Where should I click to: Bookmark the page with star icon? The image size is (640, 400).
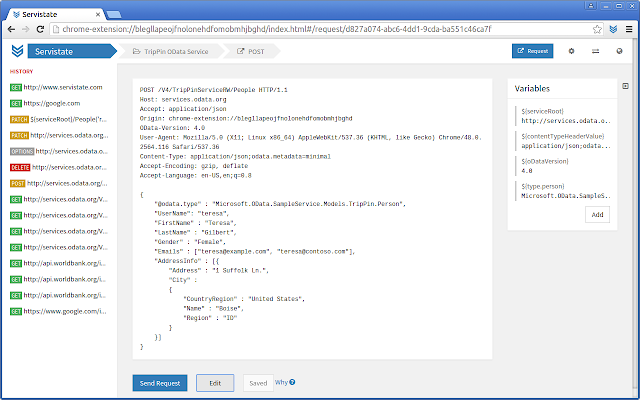click(x=597, y=29)
